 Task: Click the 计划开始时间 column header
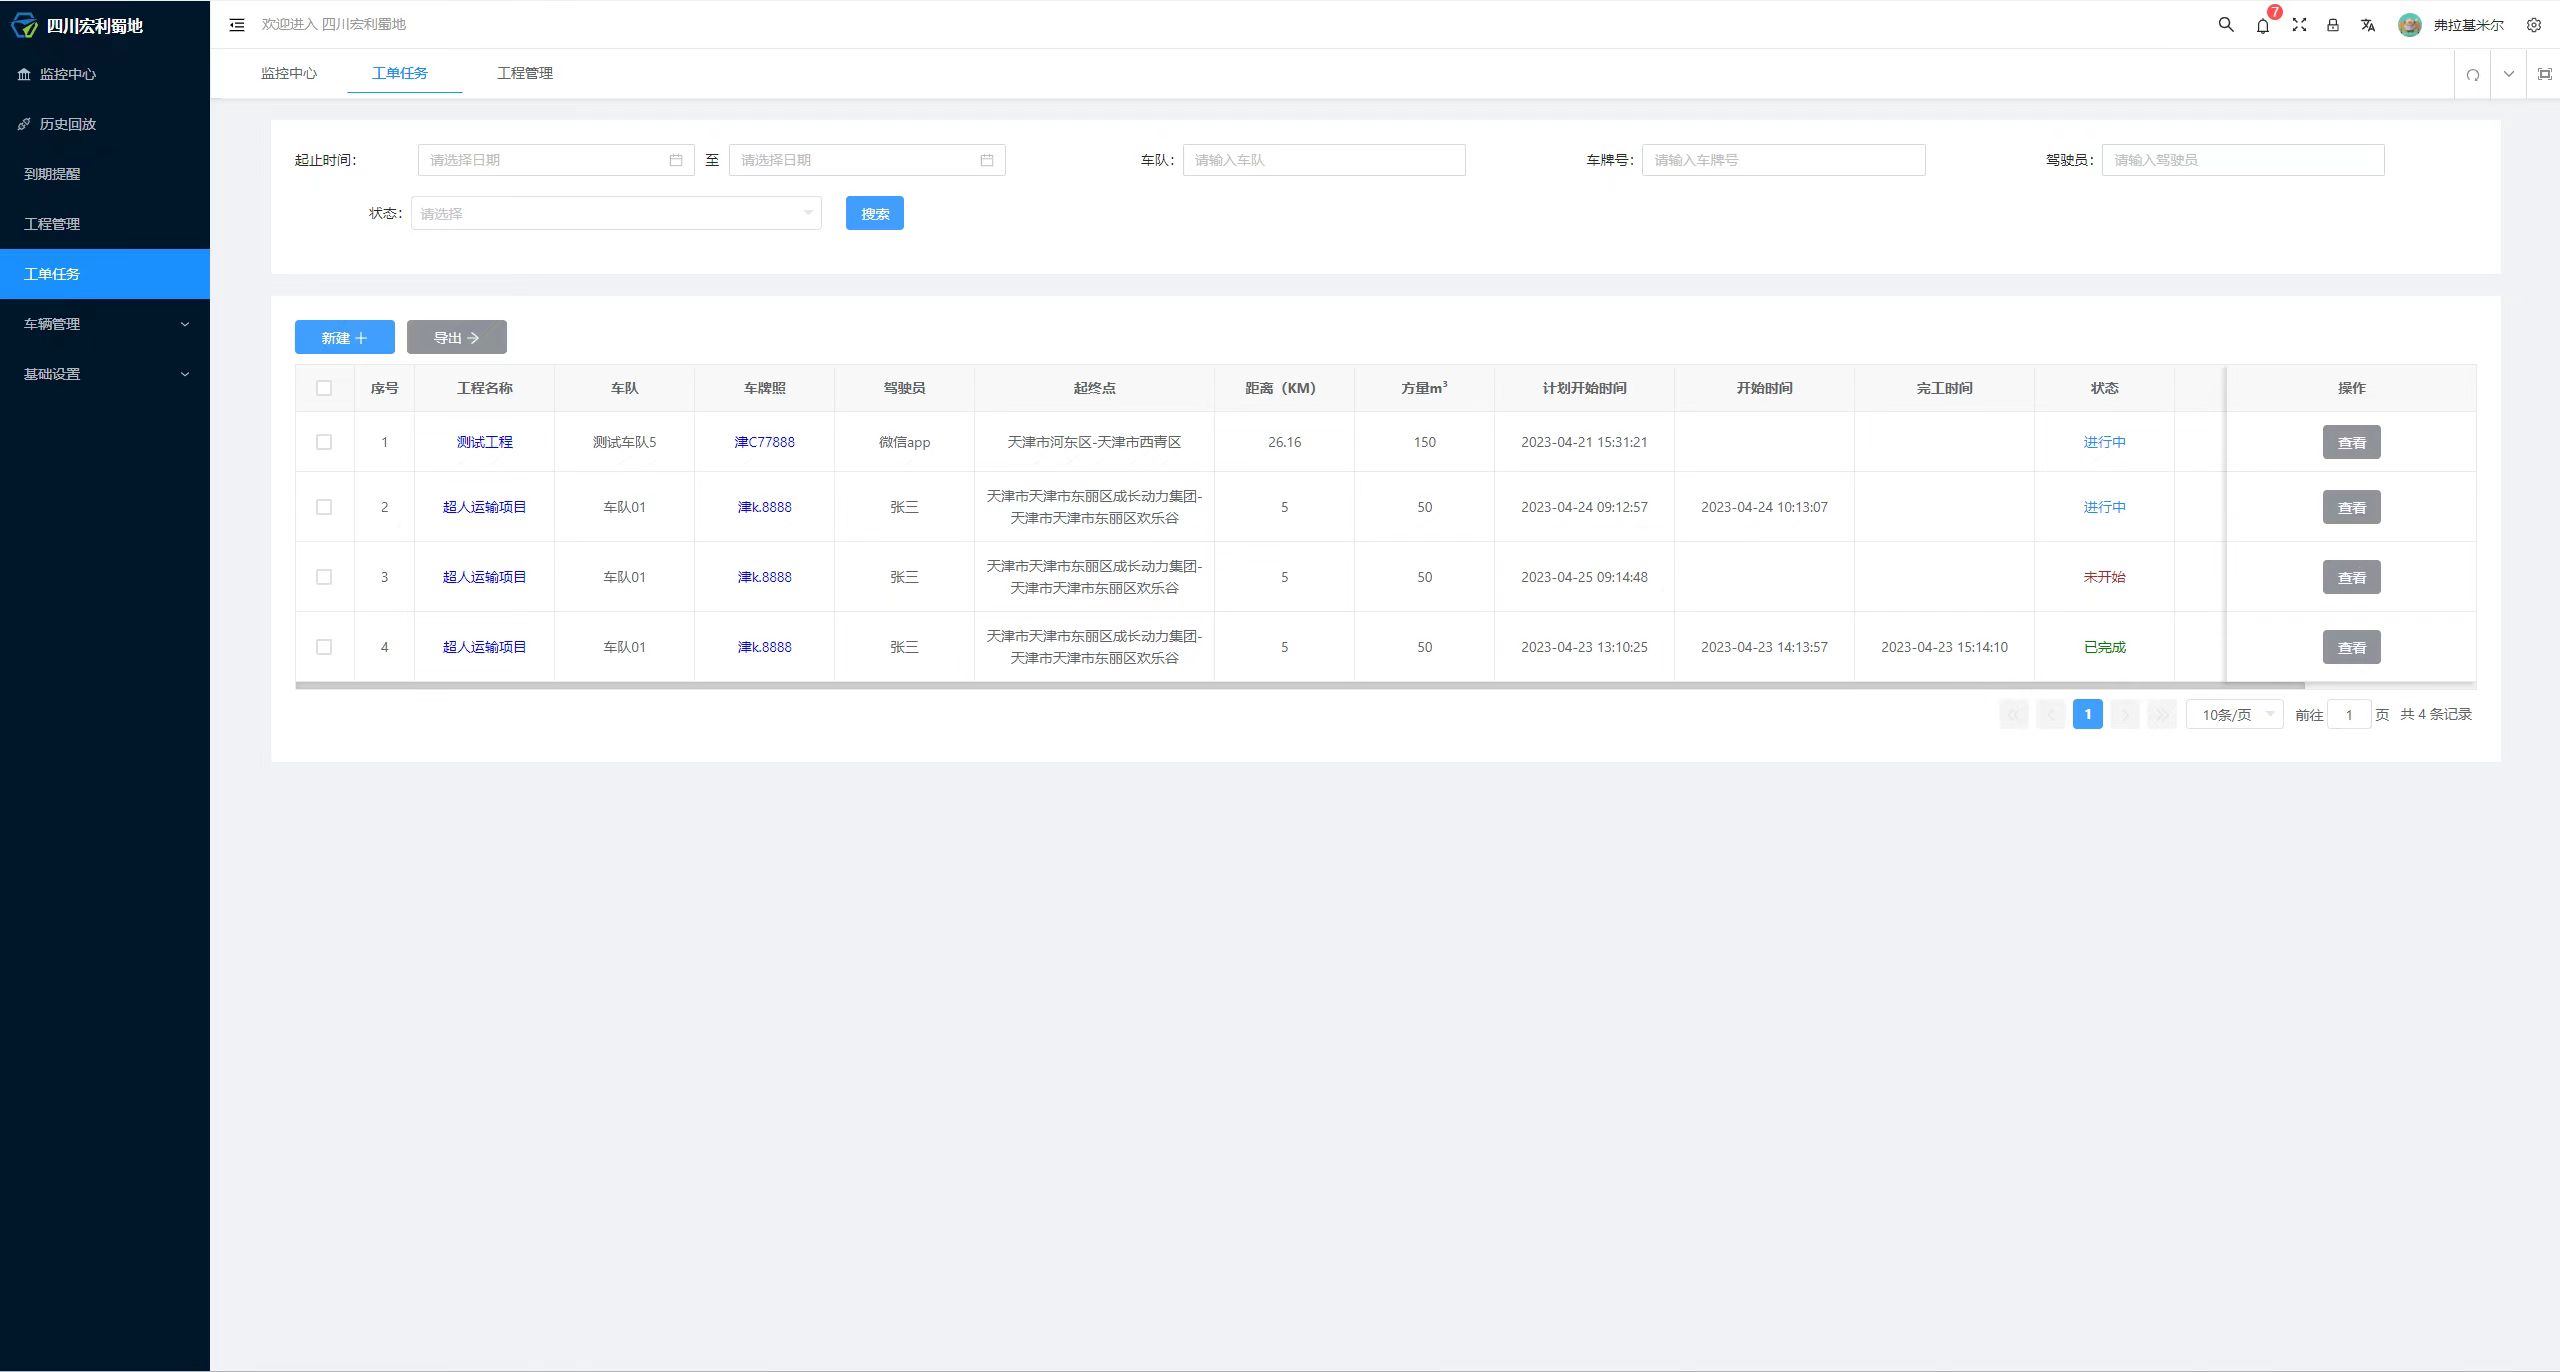(1585, 388)
